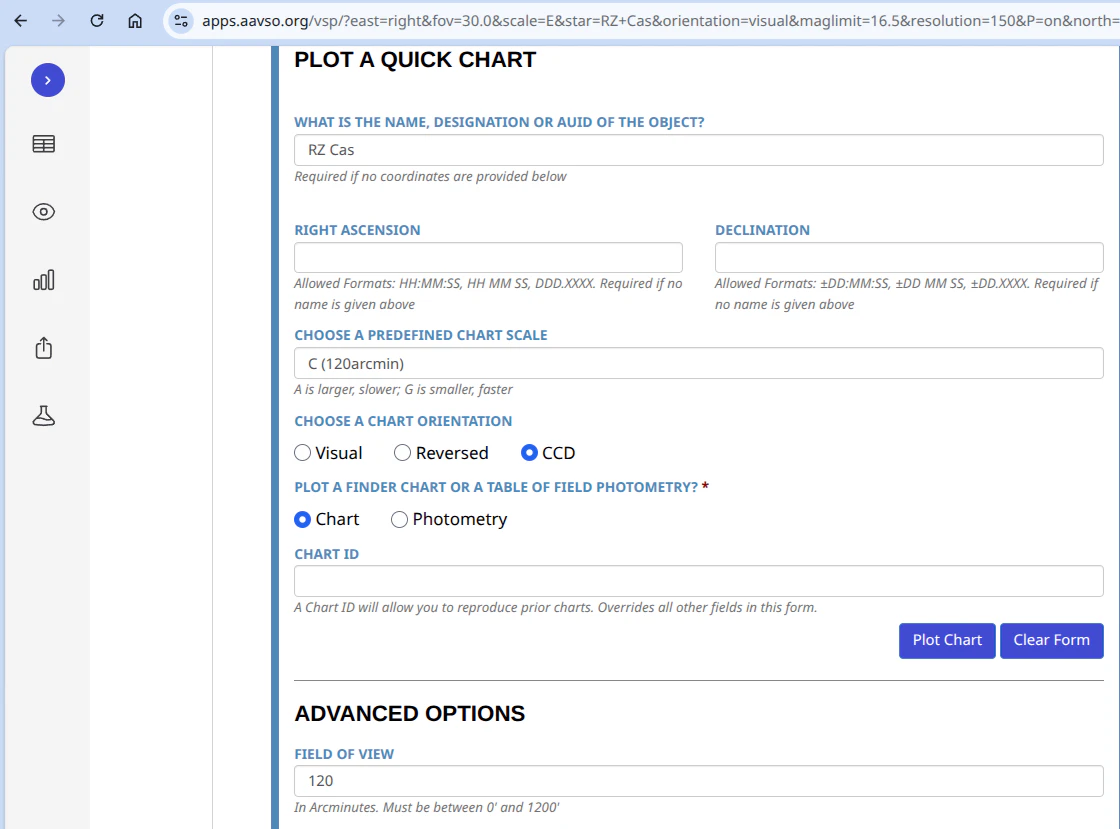Select CCD chart orientation
The width and height of the screenshot is (1120, 829).
(529, 453)
